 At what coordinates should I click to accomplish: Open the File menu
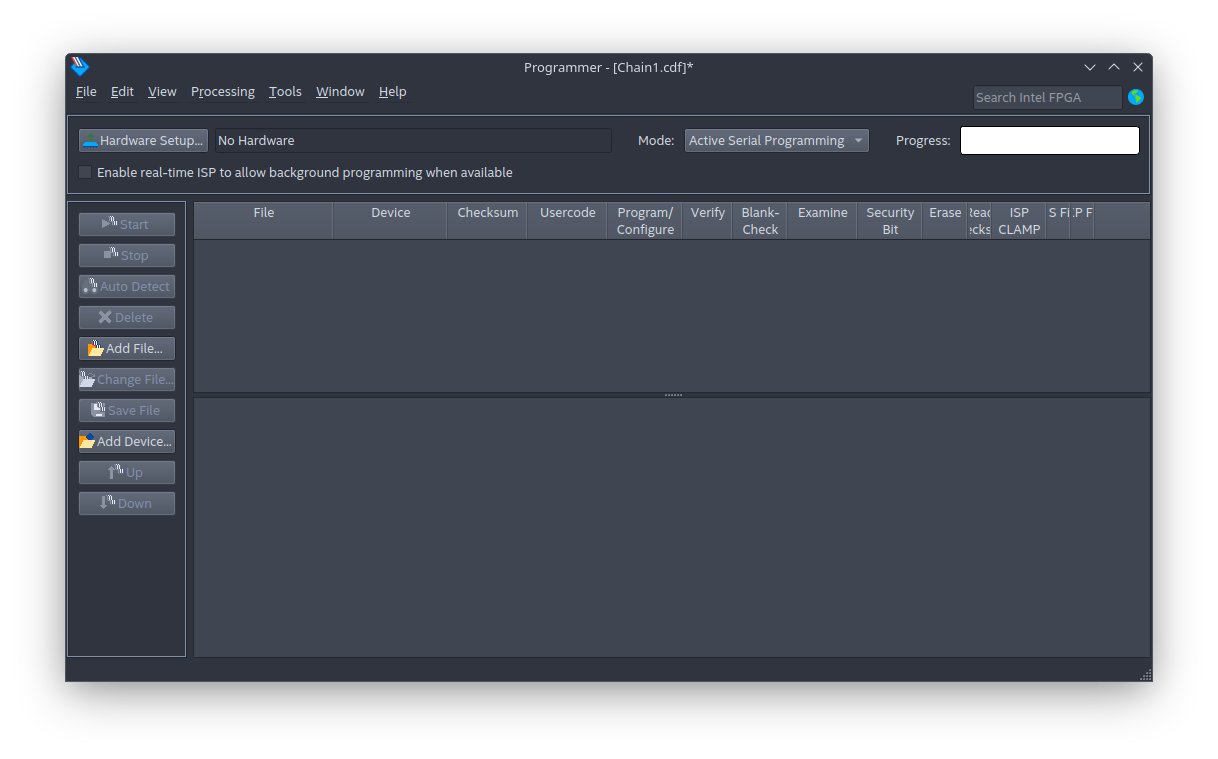(x=86, y=92)
